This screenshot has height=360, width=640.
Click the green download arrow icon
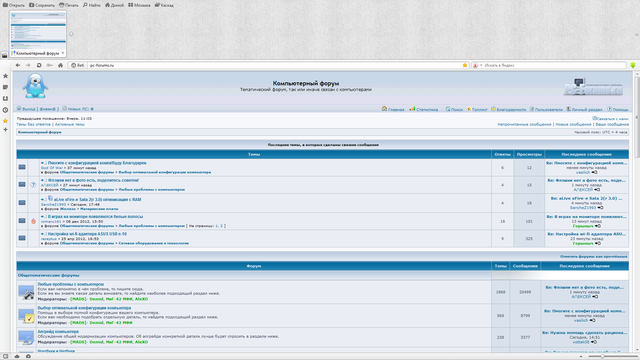click(633, 65)
